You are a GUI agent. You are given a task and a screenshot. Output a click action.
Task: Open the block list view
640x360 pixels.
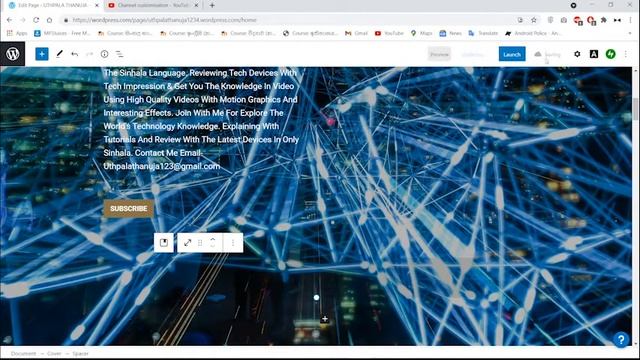[120, 54]
